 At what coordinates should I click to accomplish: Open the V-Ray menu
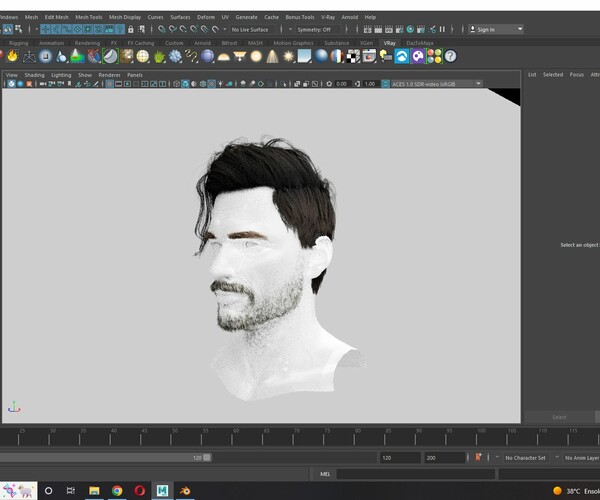[x=328, y=17]
